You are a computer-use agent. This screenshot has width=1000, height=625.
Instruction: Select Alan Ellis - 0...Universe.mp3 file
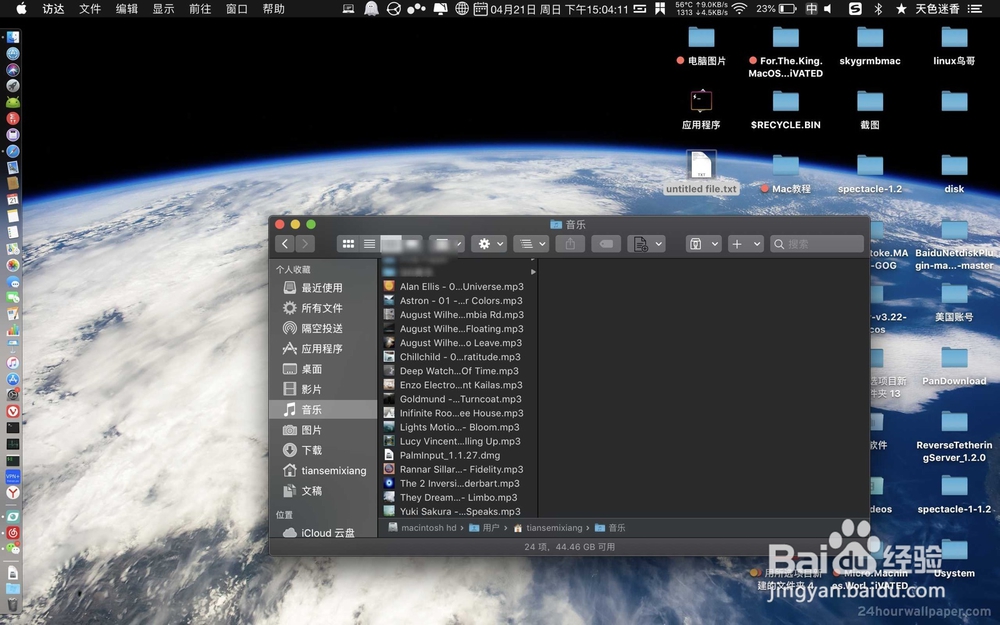click(x=458, y=286)
